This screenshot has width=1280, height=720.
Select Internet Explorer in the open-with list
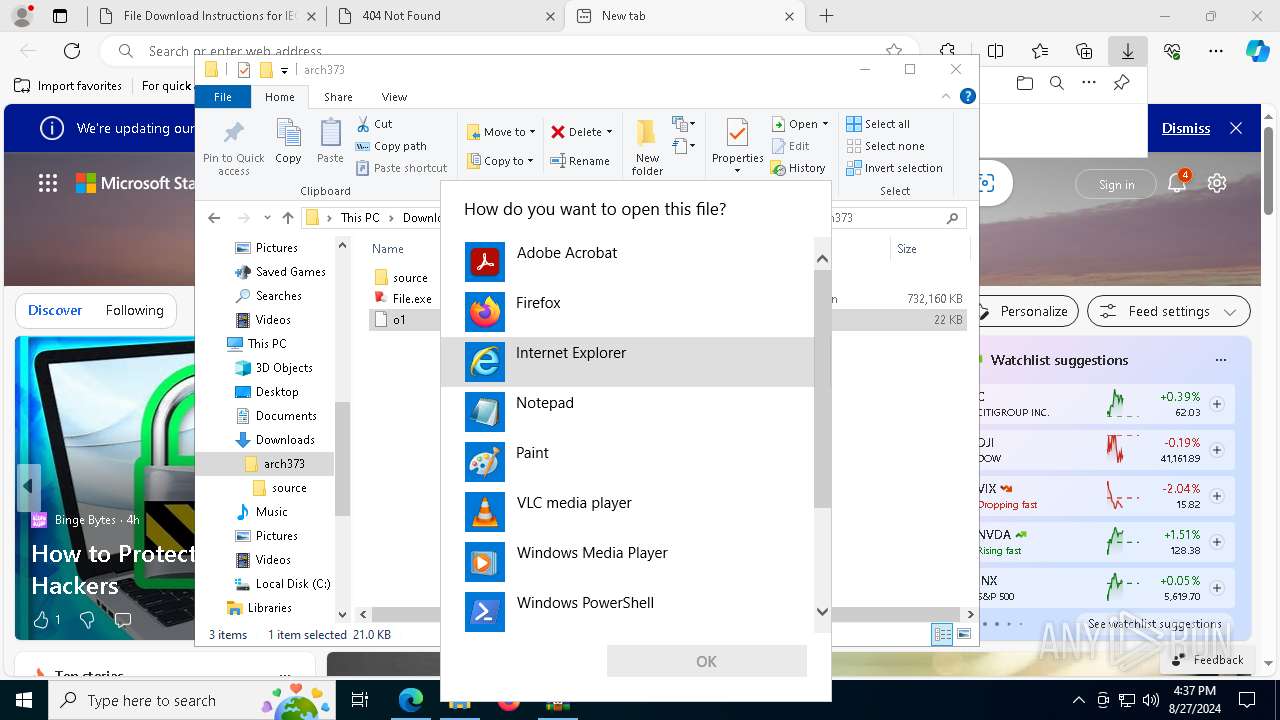[628, 362]
